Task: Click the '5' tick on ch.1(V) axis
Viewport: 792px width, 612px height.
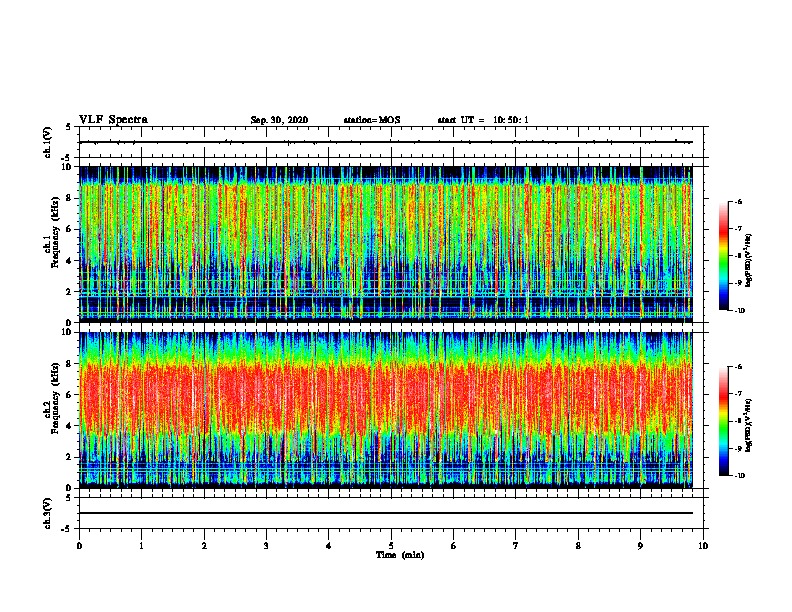Action: 70,127
